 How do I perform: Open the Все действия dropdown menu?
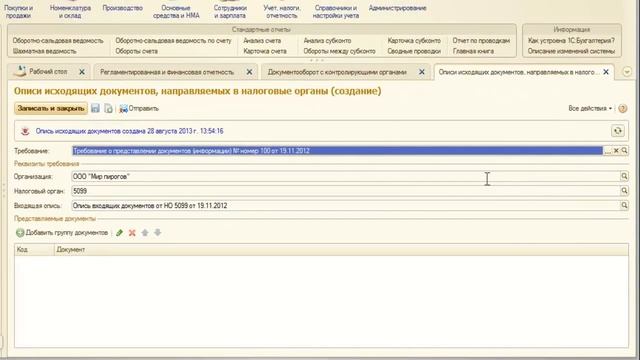point(590,108)
